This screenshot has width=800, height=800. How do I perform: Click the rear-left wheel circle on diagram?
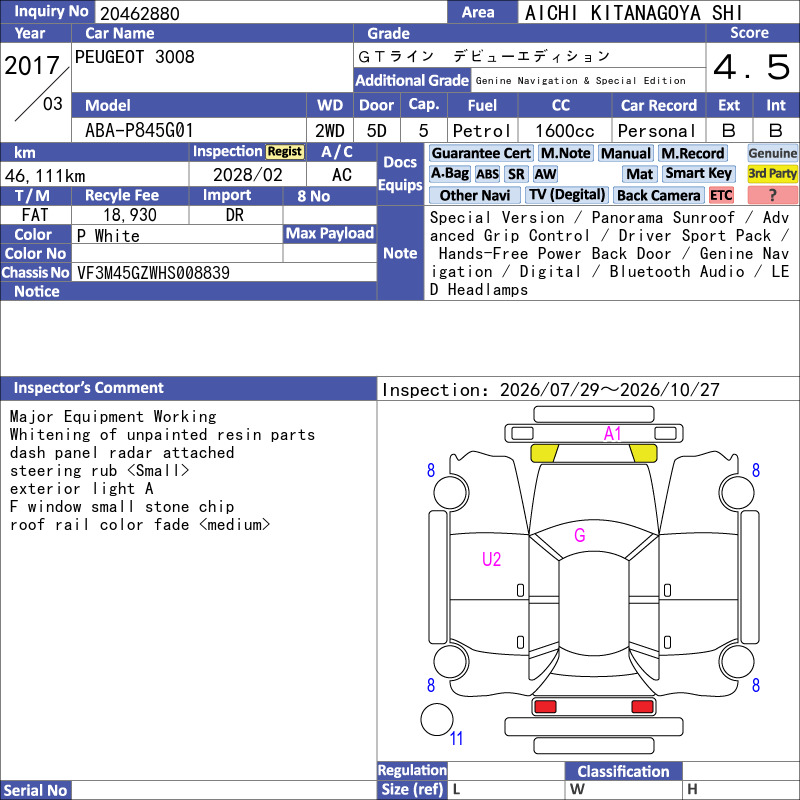(x=451, y=661)
